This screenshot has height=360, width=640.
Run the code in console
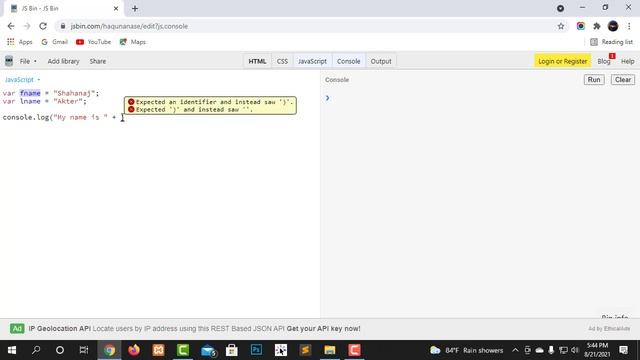point(594,80)
